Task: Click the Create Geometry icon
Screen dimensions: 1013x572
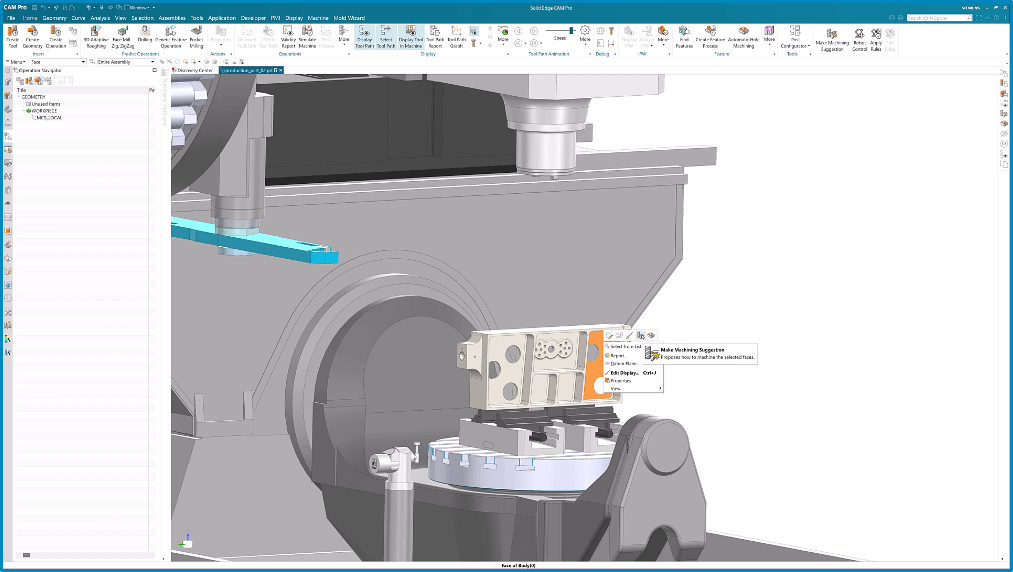Action: tap(33, 35)
